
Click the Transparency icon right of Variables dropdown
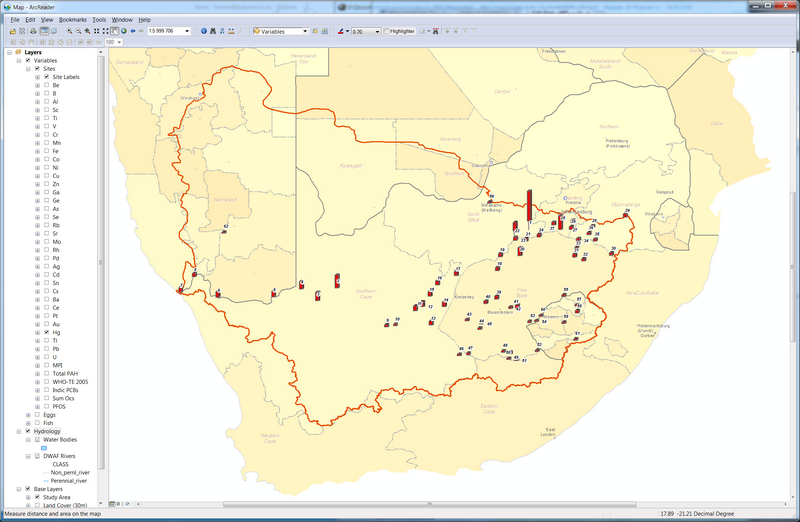pyautogui.click(x=324, y=31)
